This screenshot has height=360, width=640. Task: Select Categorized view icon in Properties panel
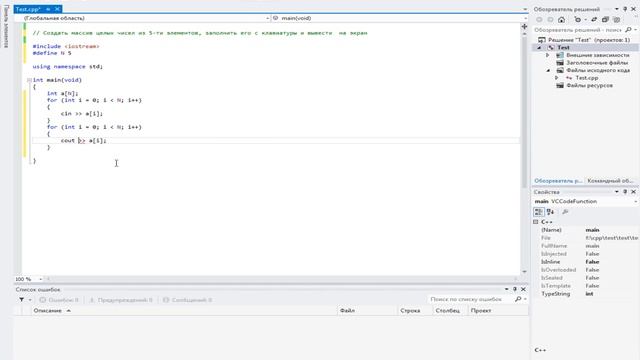(539, 212)
